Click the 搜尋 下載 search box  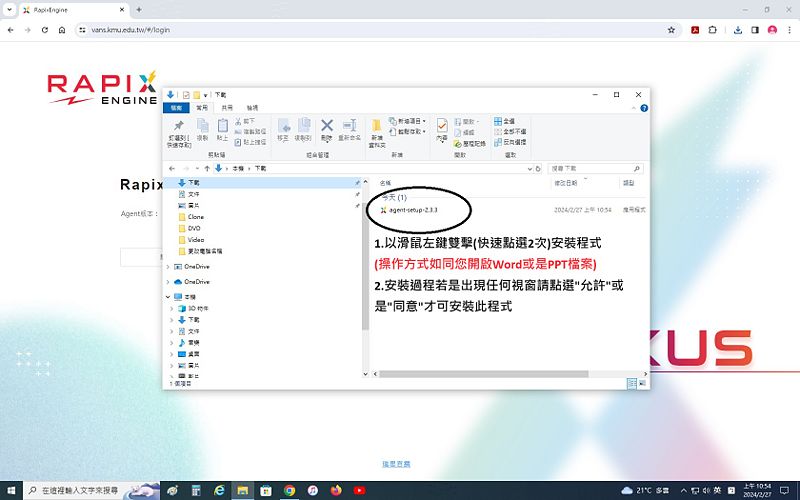[x=595, y=168]
